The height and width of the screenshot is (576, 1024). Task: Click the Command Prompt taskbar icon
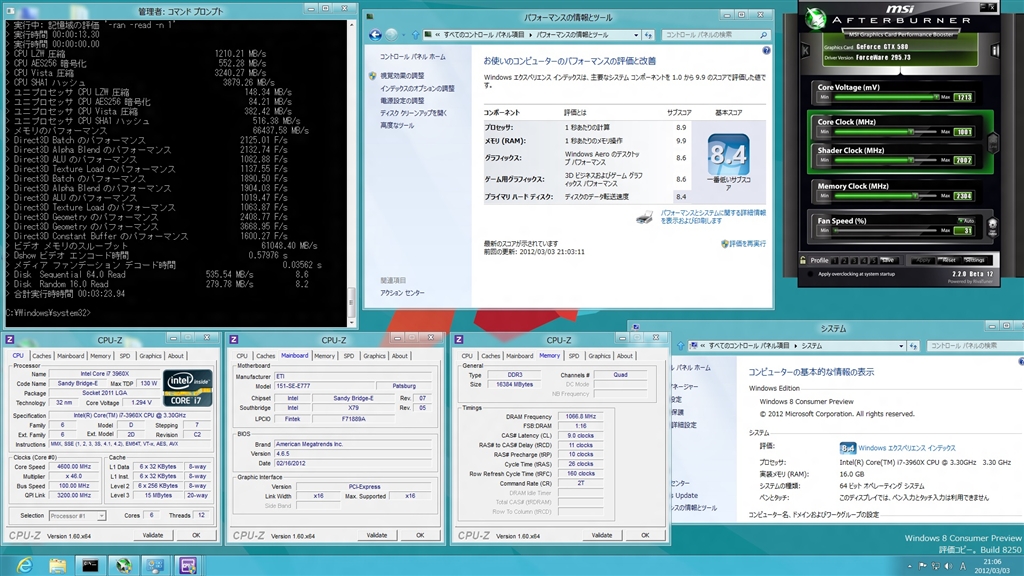[x=90, y=564]
